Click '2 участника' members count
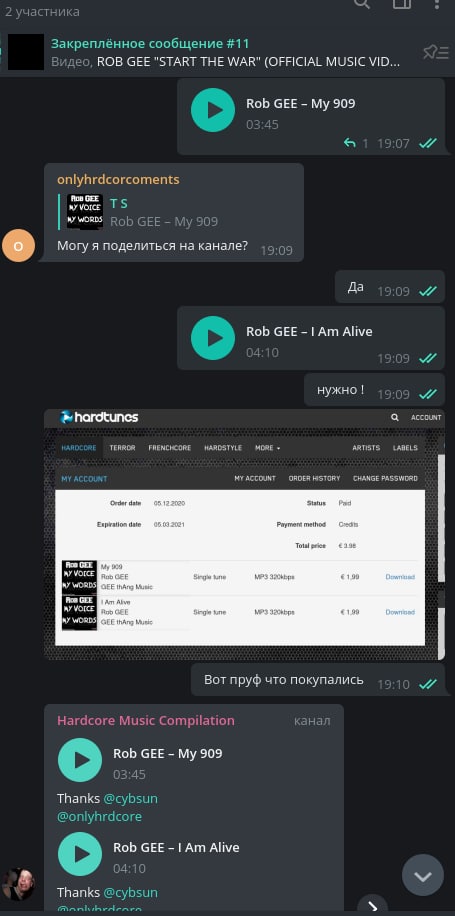 point(42,11)
